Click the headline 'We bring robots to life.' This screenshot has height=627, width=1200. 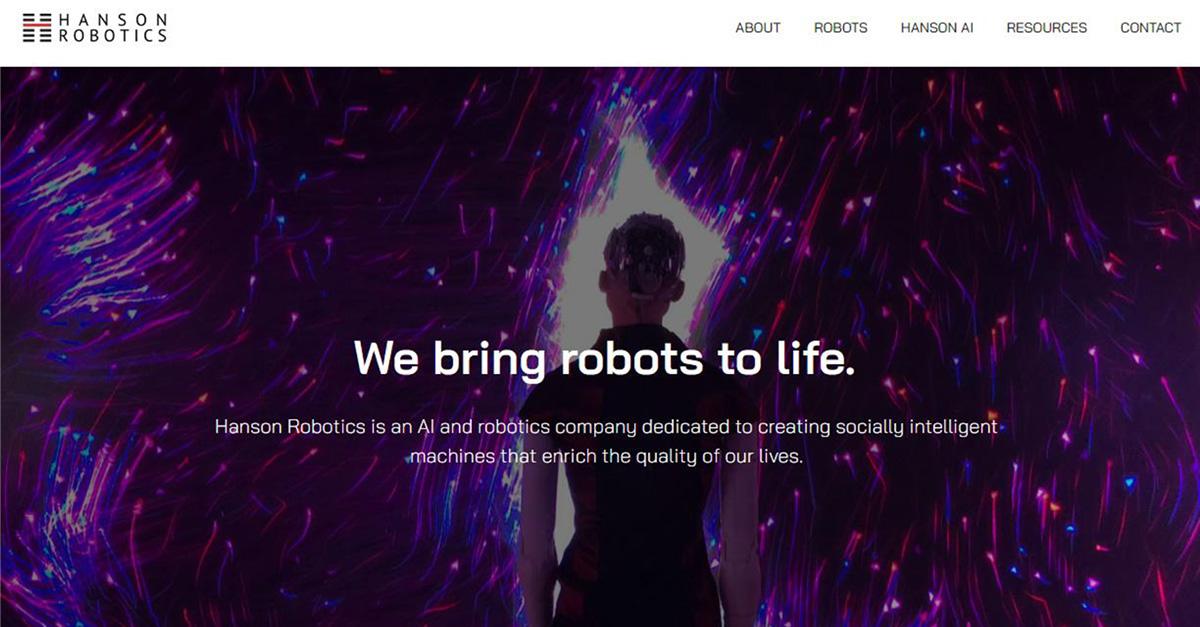coord(605,358)
